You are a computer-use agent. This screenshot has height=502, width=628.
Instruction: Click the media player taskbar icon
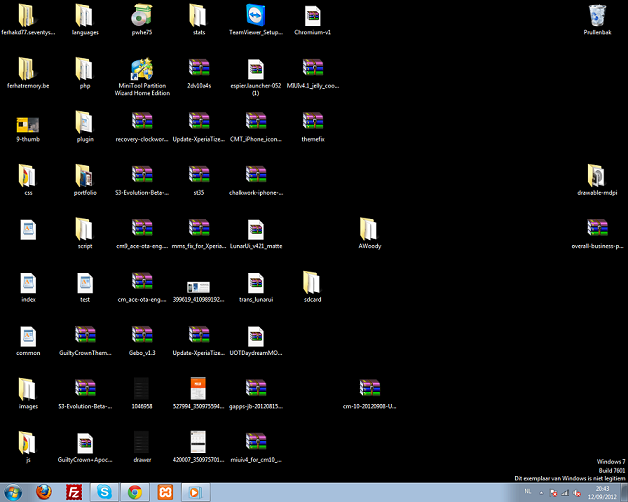click(x=197, y=491)
